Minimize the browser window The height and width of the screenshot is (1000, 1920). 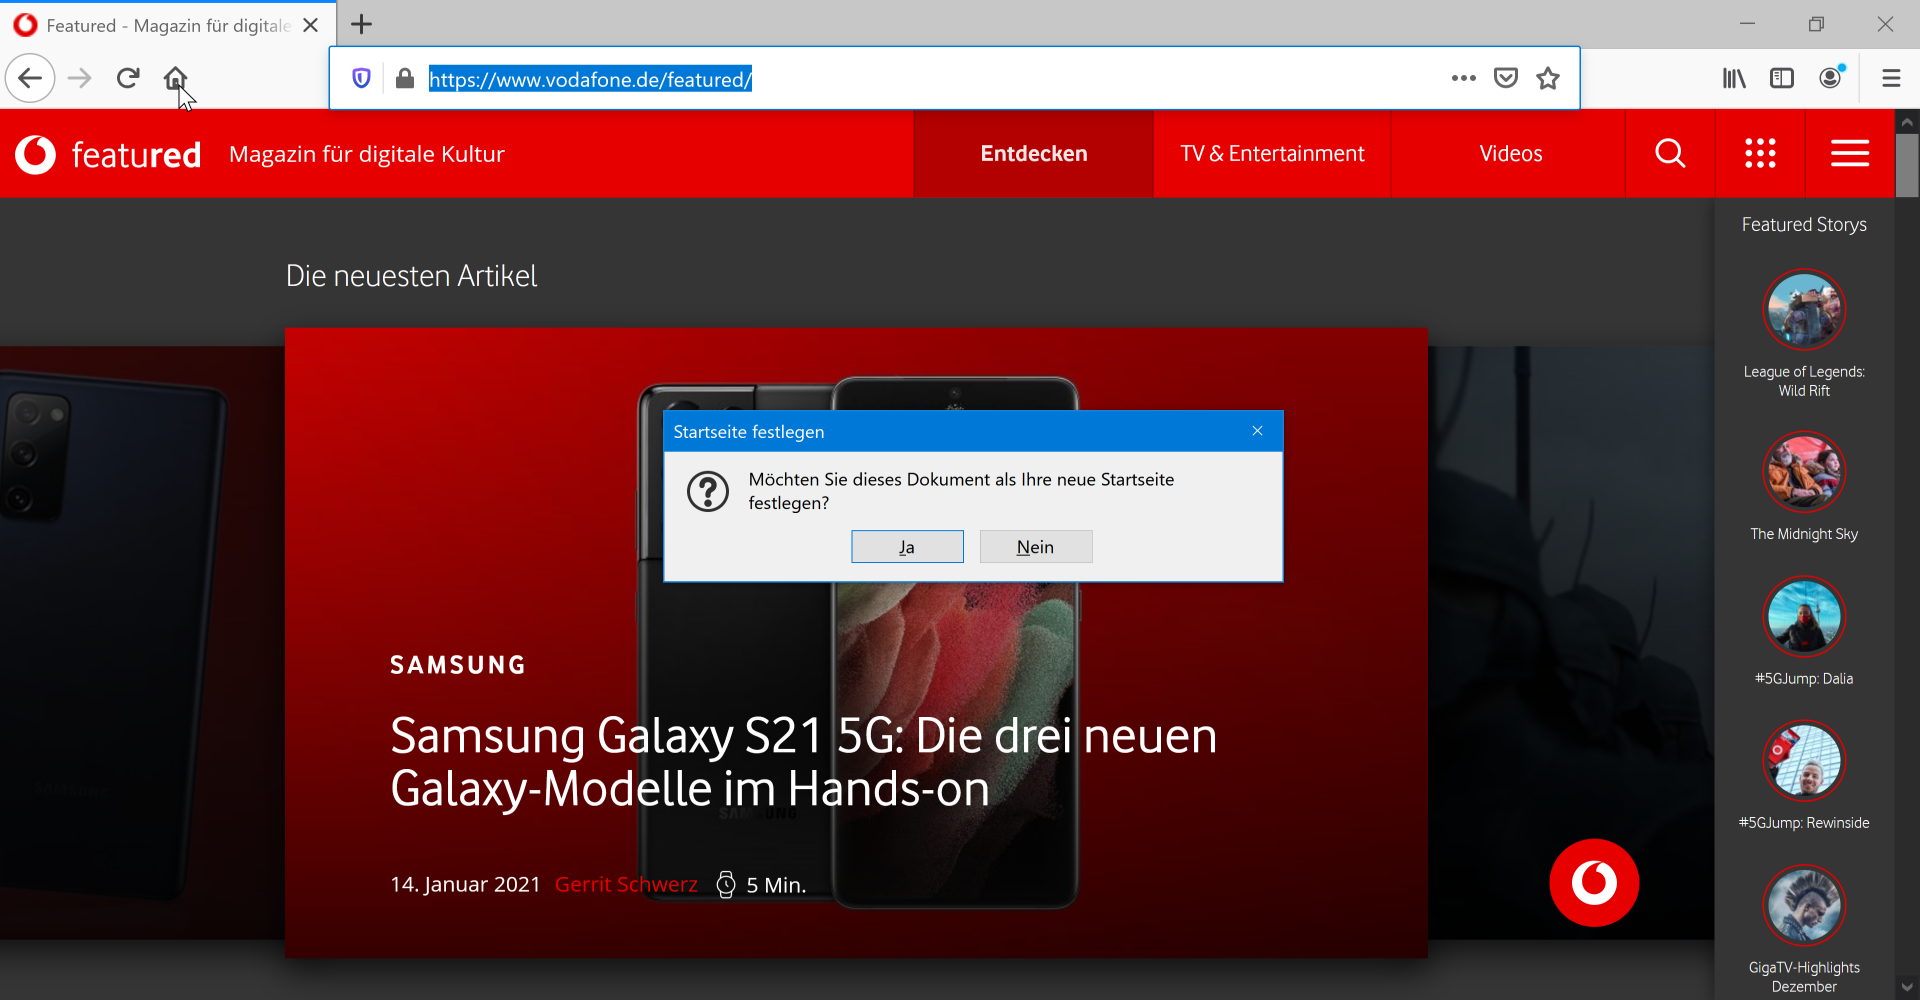(1748, 24)
